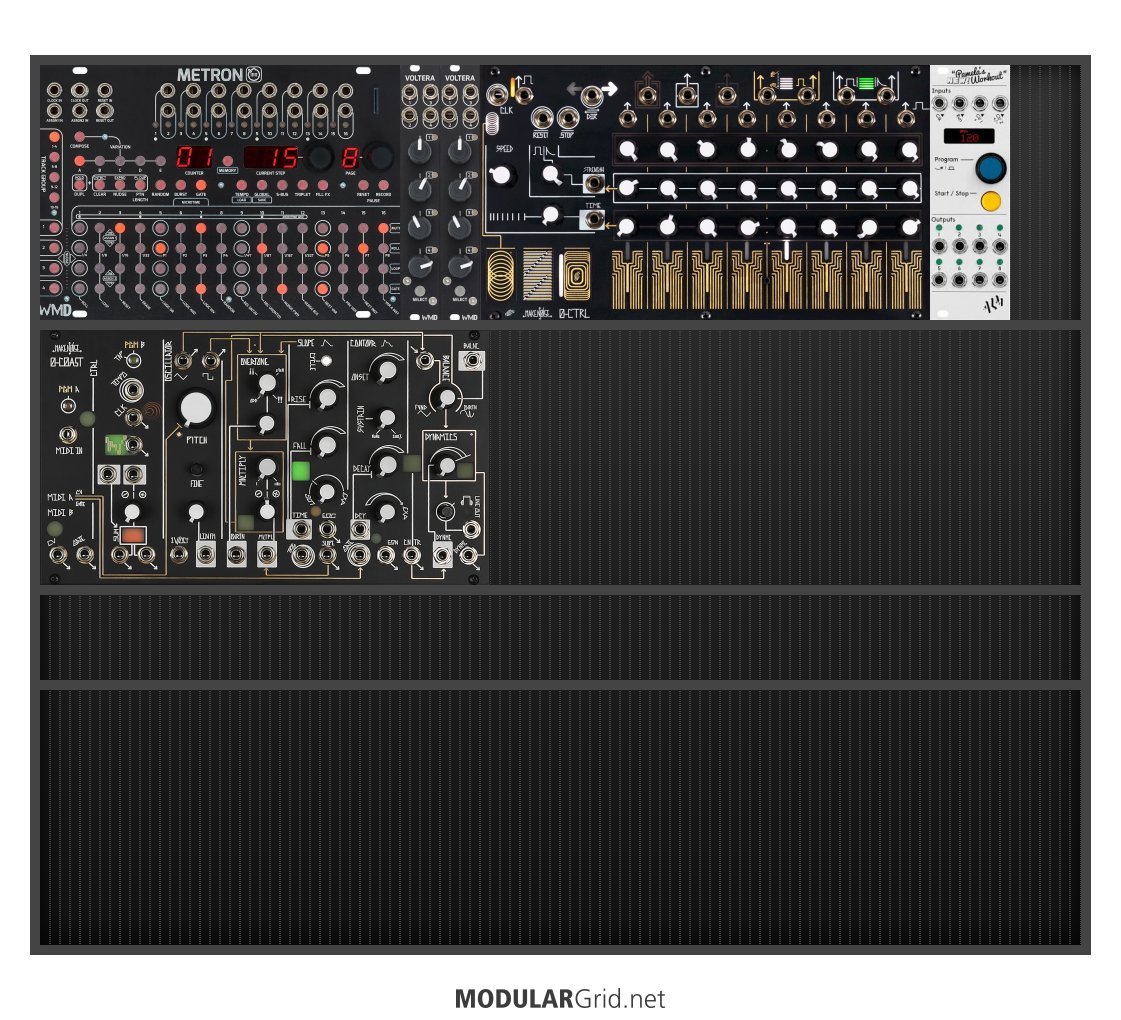Toggle lit step 3 on METRON track 1
Image resolution: width=1121 pixels, height=1020 pixels.
tap(120, 228)
